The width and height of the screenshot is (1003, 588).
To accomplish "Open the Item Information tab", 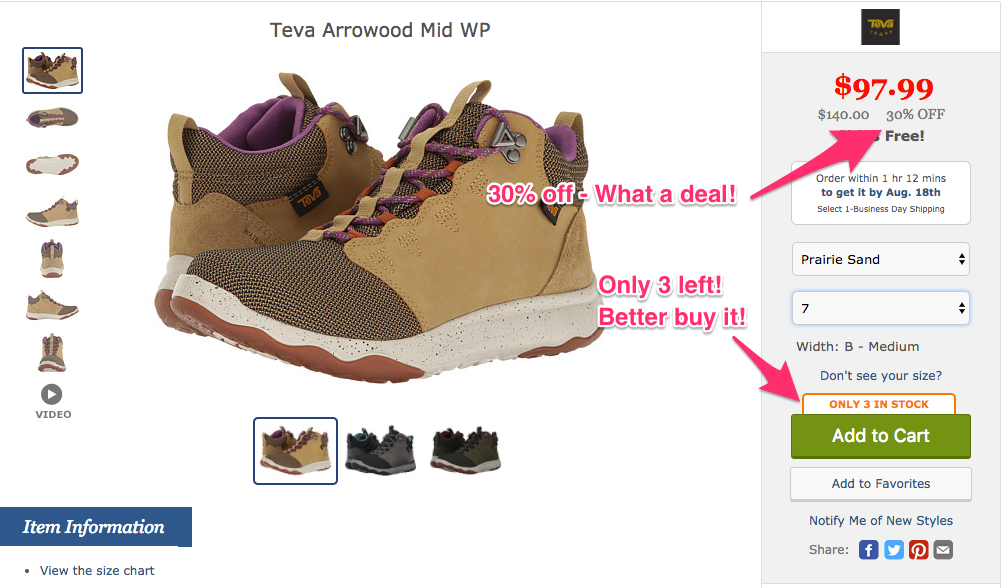I will pyautogui.click(x=95, y=527).
